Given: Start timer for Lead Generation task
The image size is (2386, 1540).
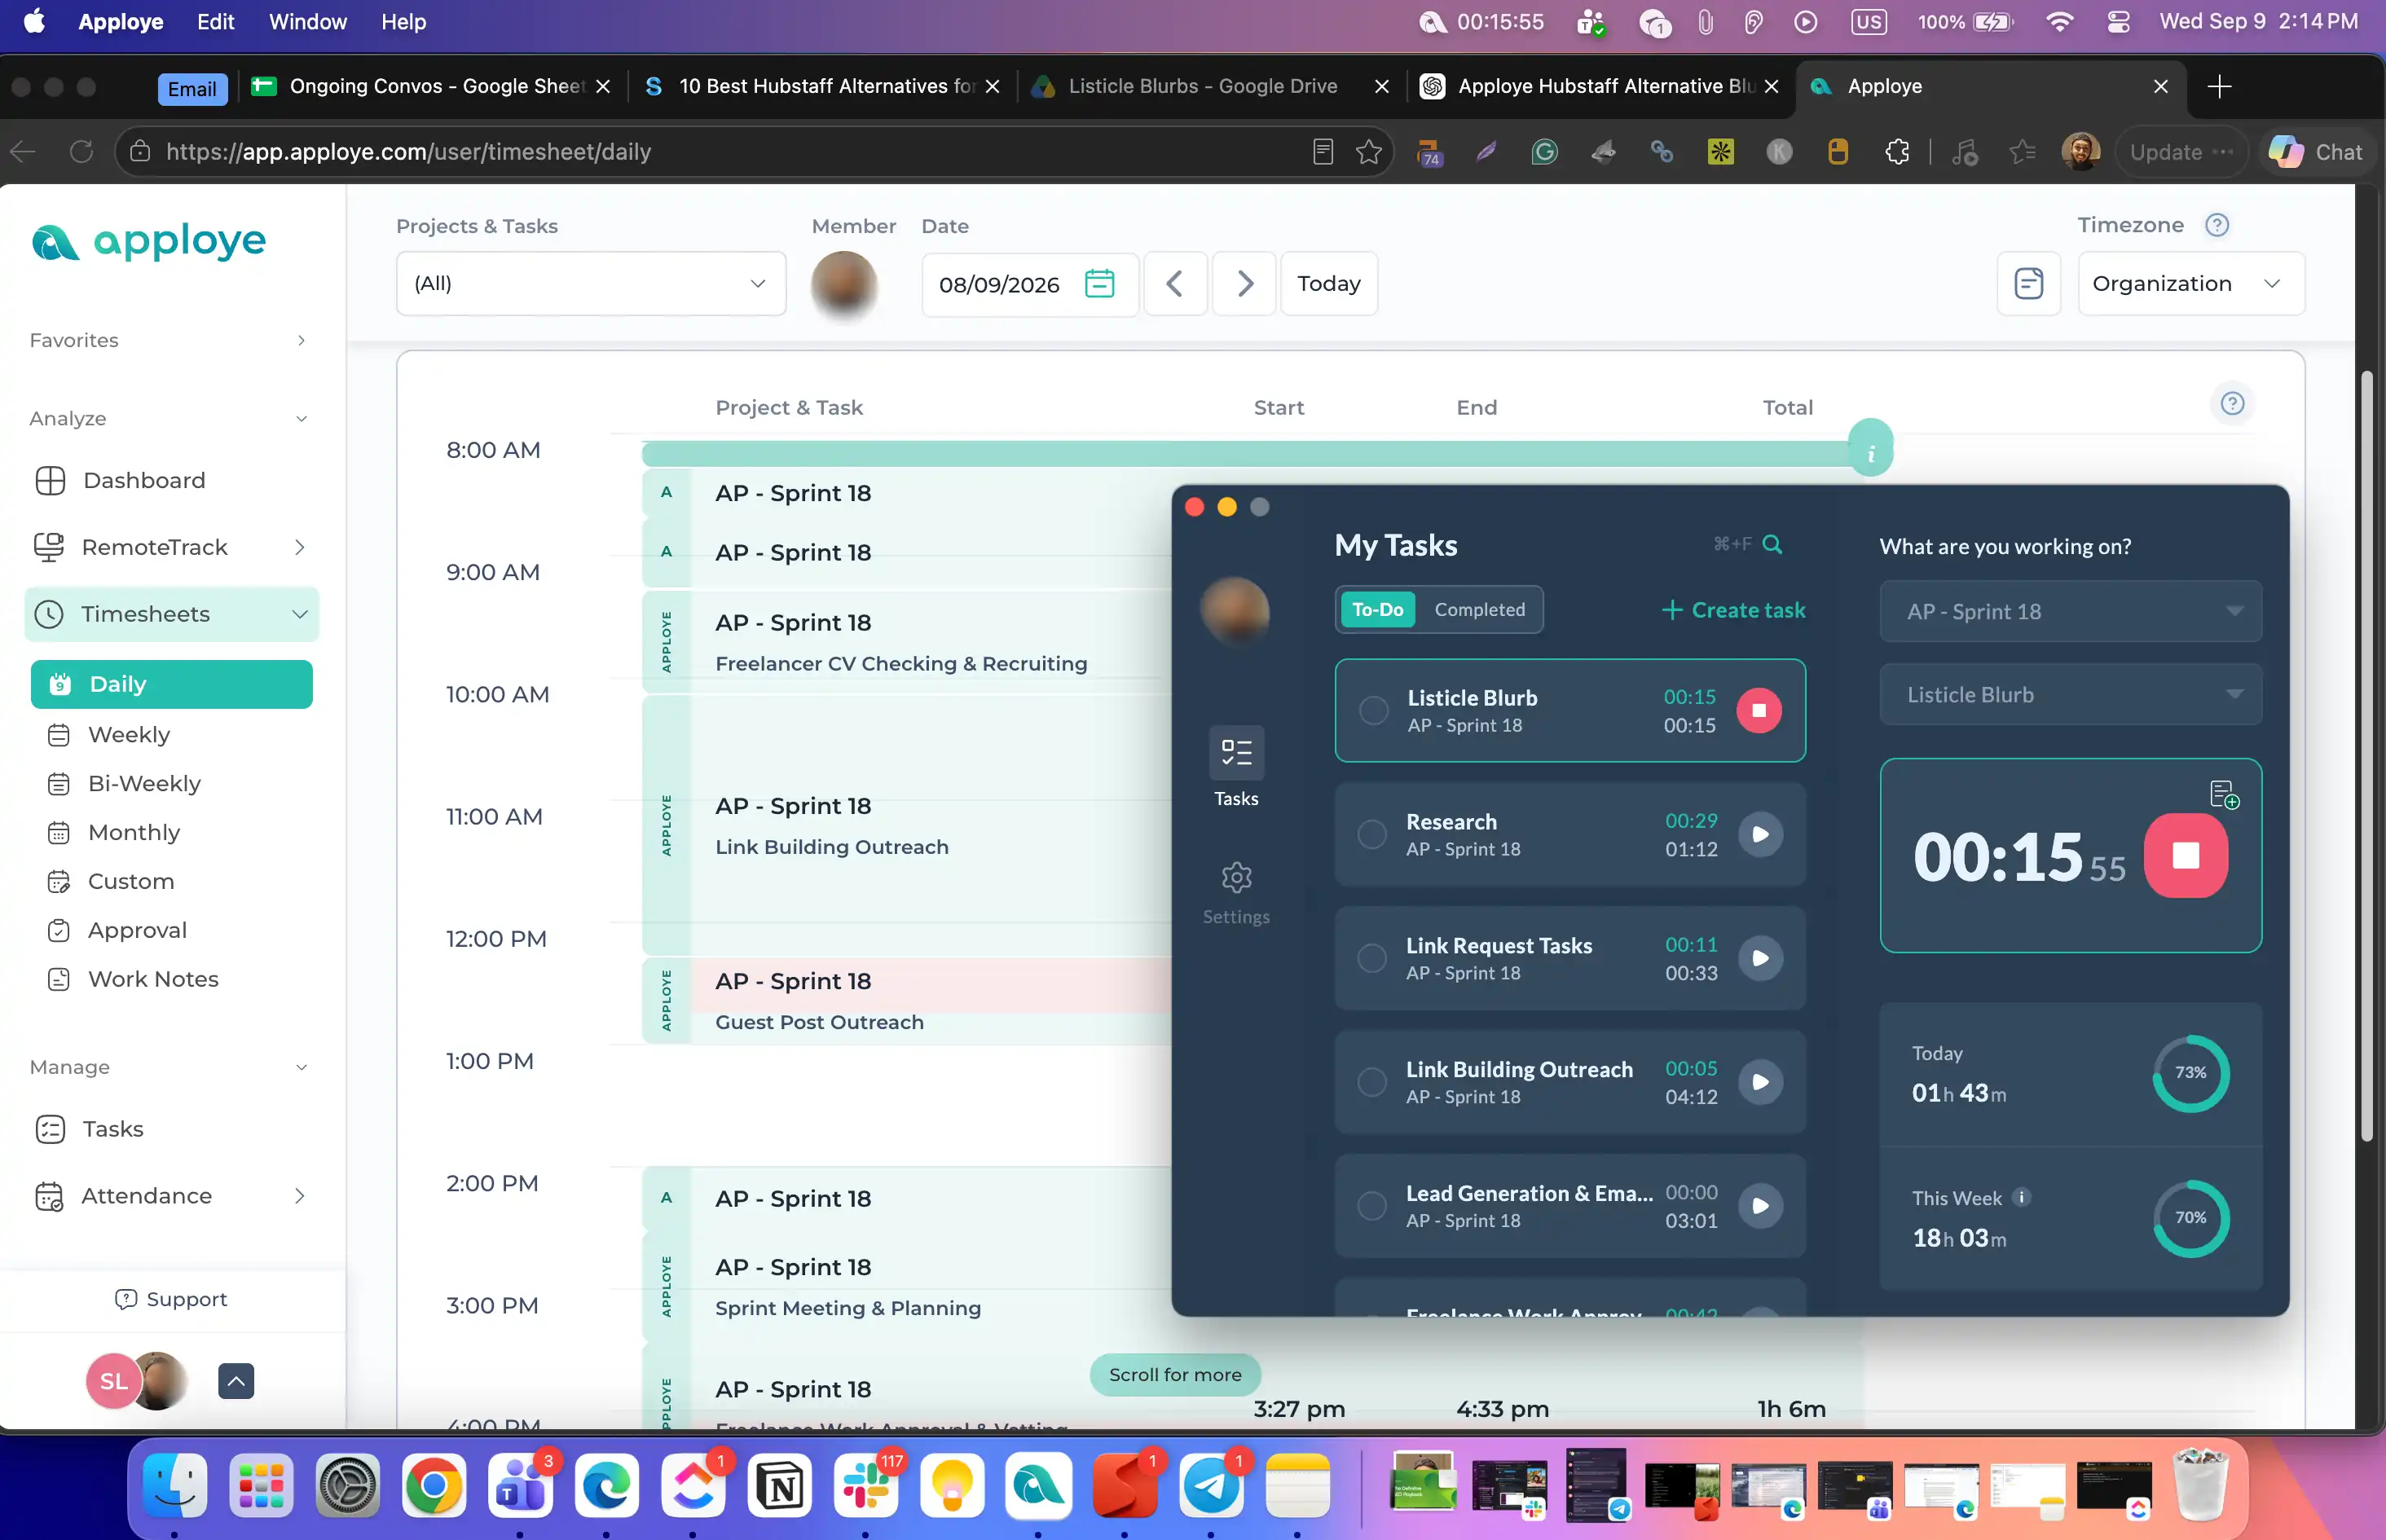Looking at the screenshot, I should click(1760, 1207).
